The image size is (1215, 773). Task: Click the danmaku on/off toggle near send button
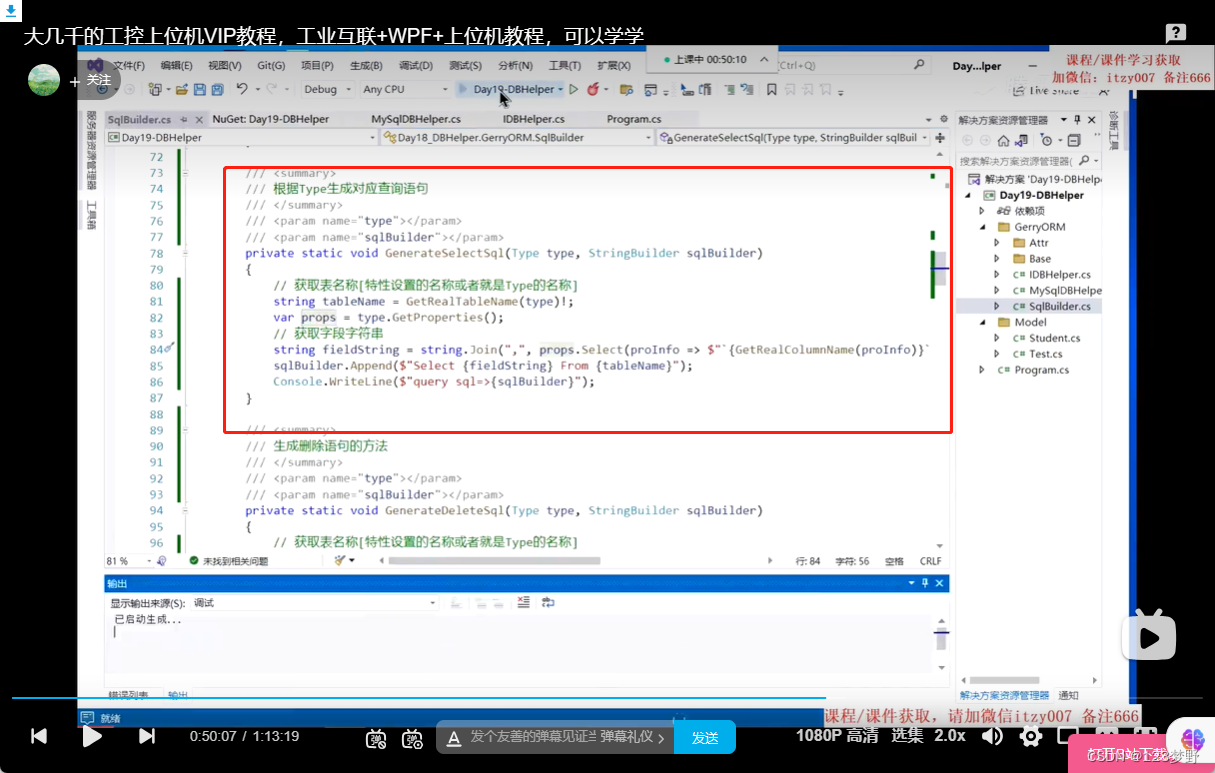tap(377, 737)
